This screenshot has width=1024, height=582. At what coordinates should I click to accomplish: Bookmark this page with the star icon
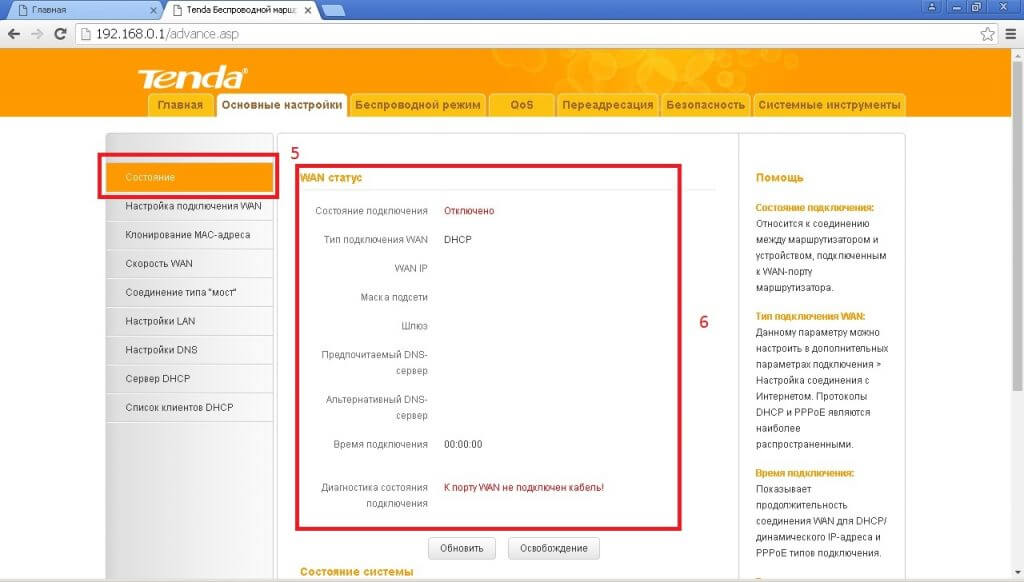[x=987, y=34]
